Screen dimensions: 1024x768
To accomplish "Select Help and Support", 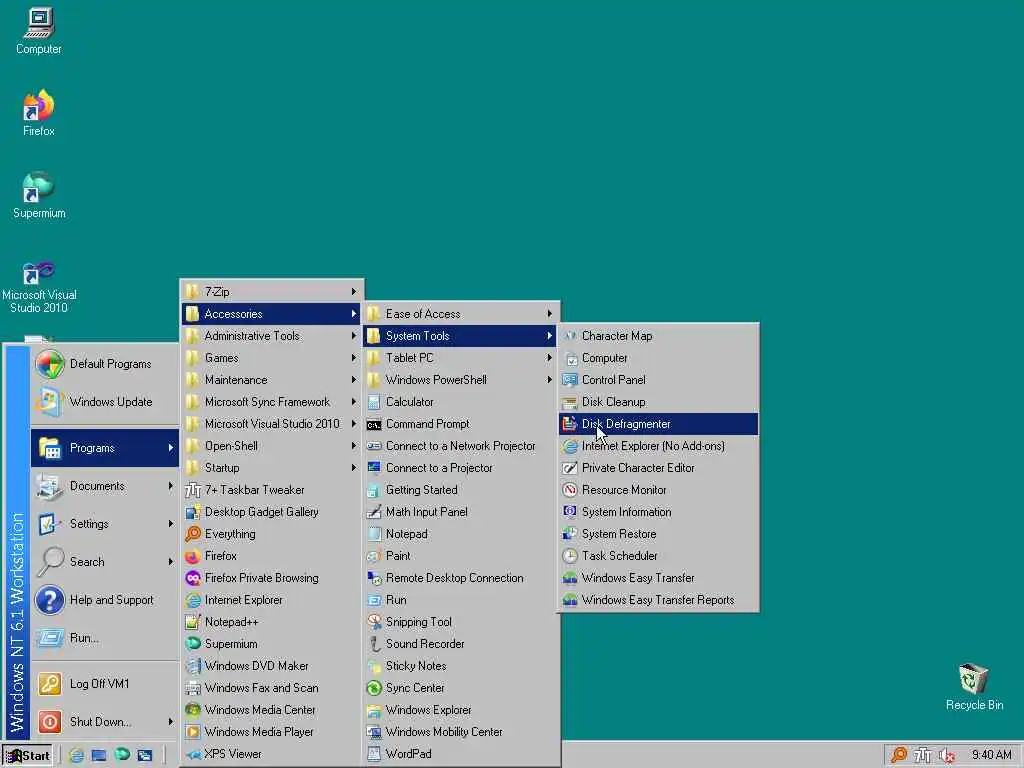I will coord(104,600).
